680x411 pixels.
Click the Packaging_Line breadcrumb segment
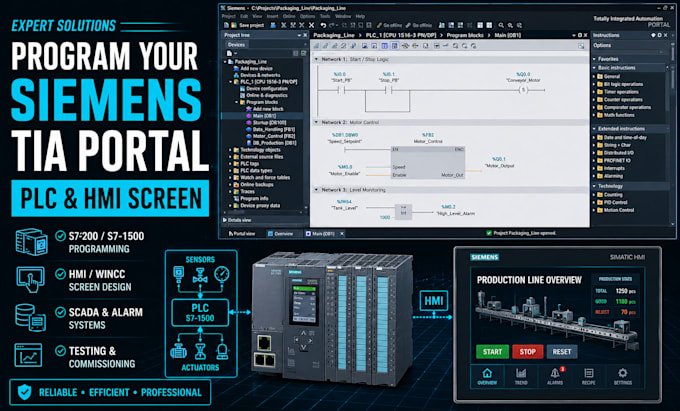click(334, 35)
